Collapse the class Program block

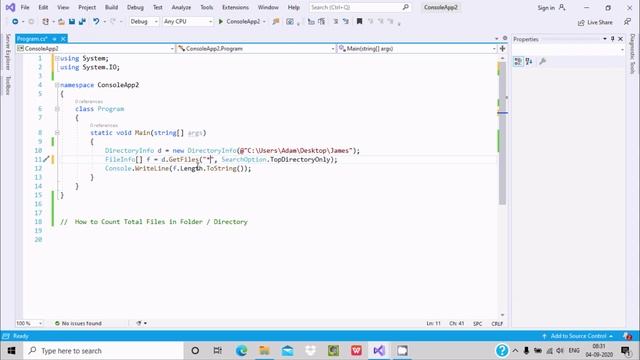(x=57, y=109)
